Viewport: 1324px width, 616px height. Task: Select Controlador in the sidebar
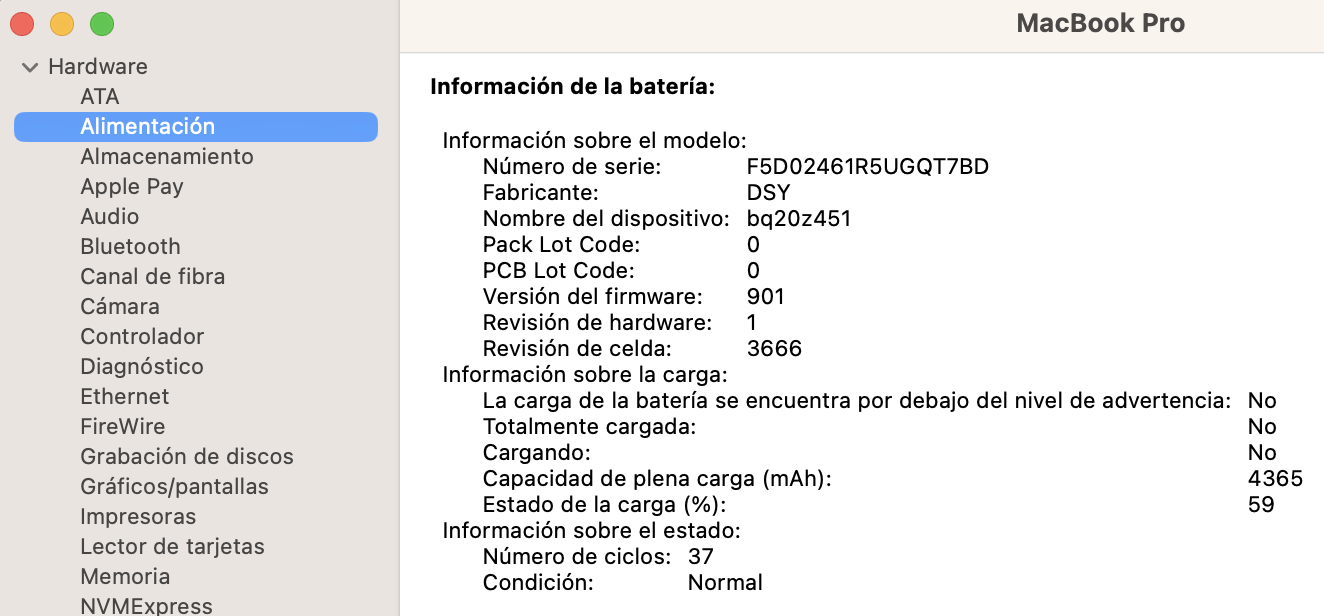[x=142, y=337]
